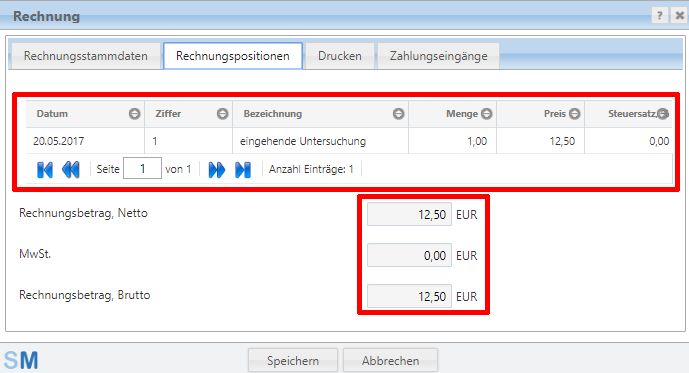Click the Seite page number field
689x373 pixels.
click(x=142, y=169)
